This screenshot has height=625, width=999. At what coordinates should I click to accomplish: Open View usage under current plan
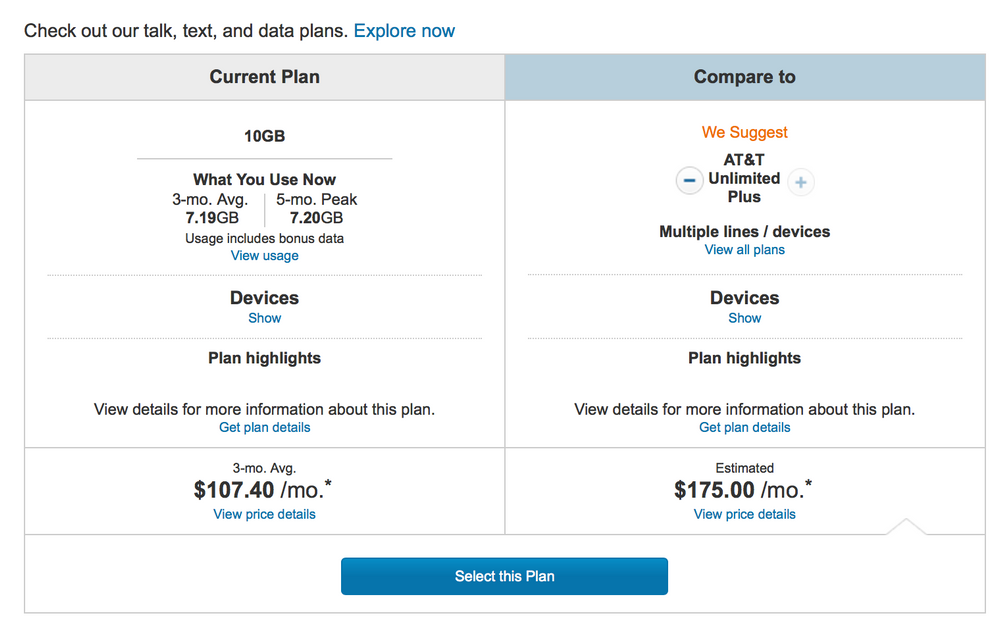click(x=265, y=255)
